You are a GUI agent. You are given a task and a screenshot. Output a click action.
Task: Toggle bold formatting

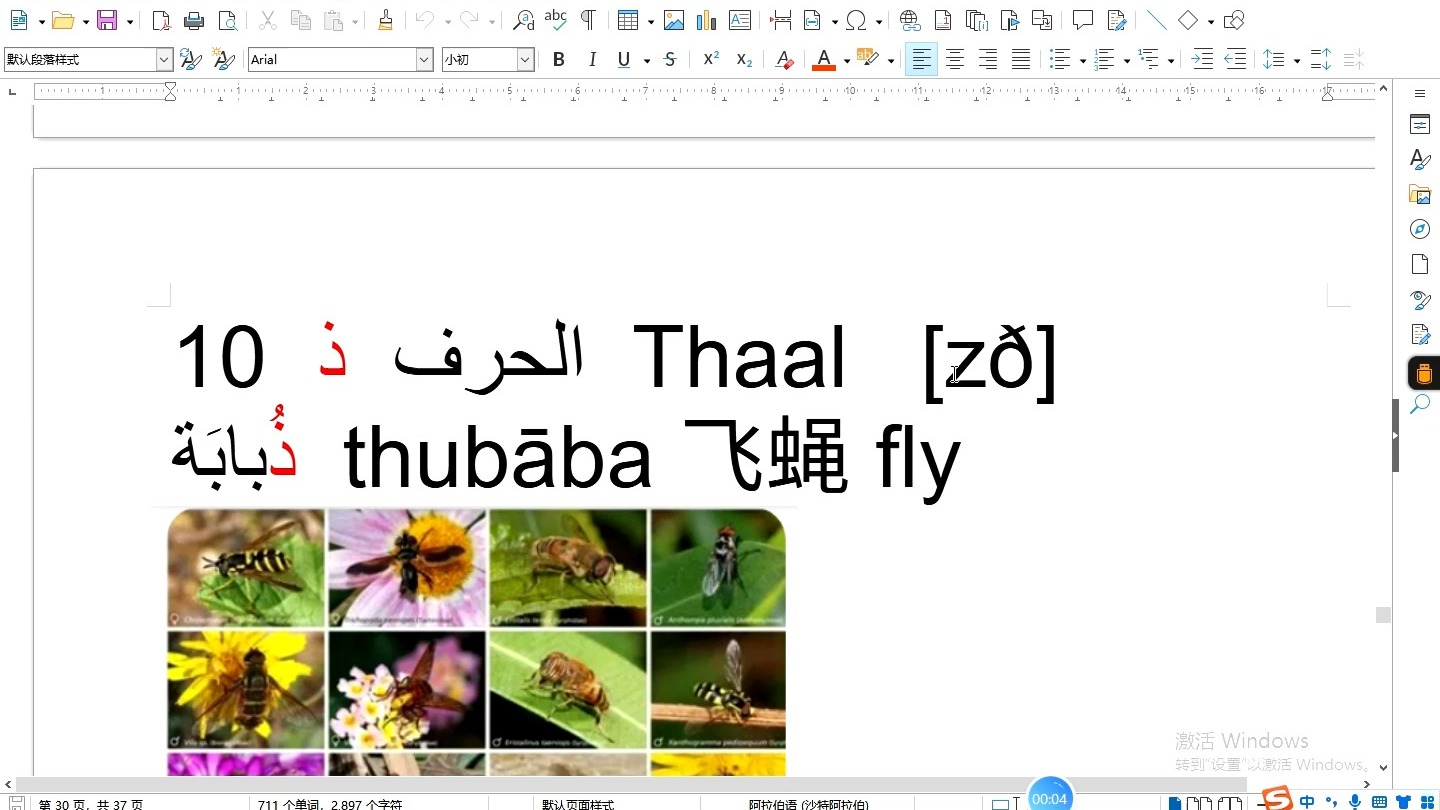(559, 60)
